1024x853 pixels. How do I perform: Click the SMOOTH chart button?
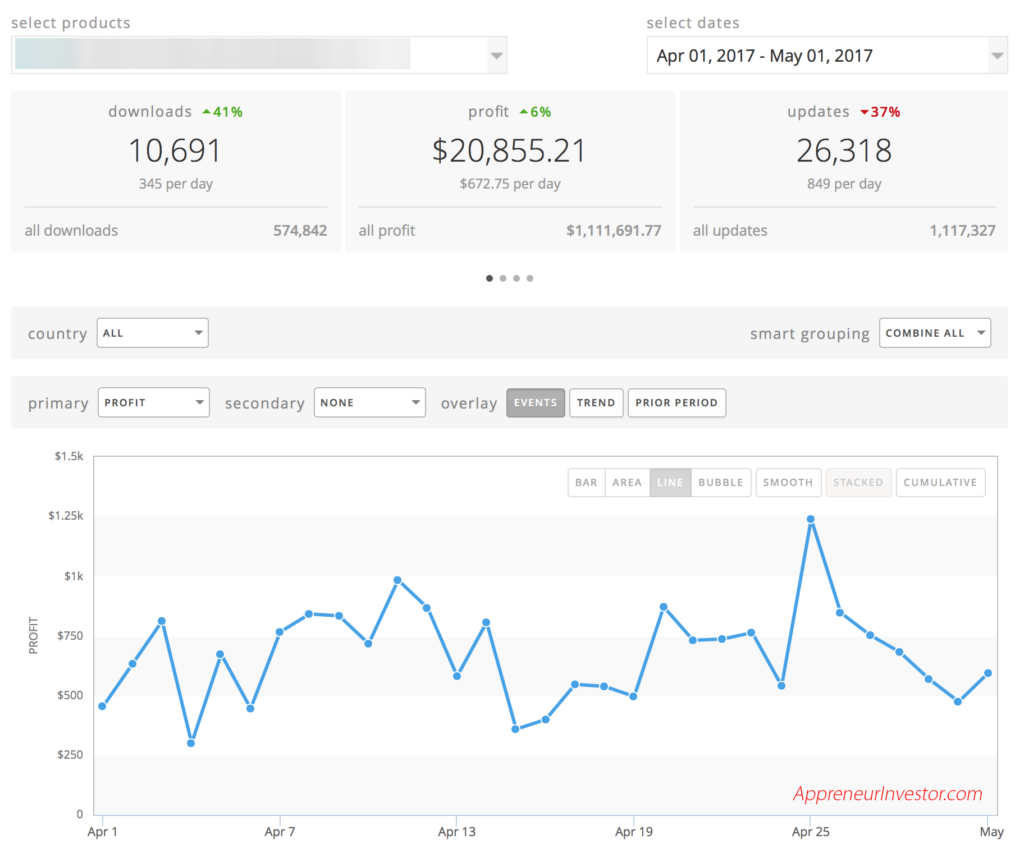coord(788,482)
